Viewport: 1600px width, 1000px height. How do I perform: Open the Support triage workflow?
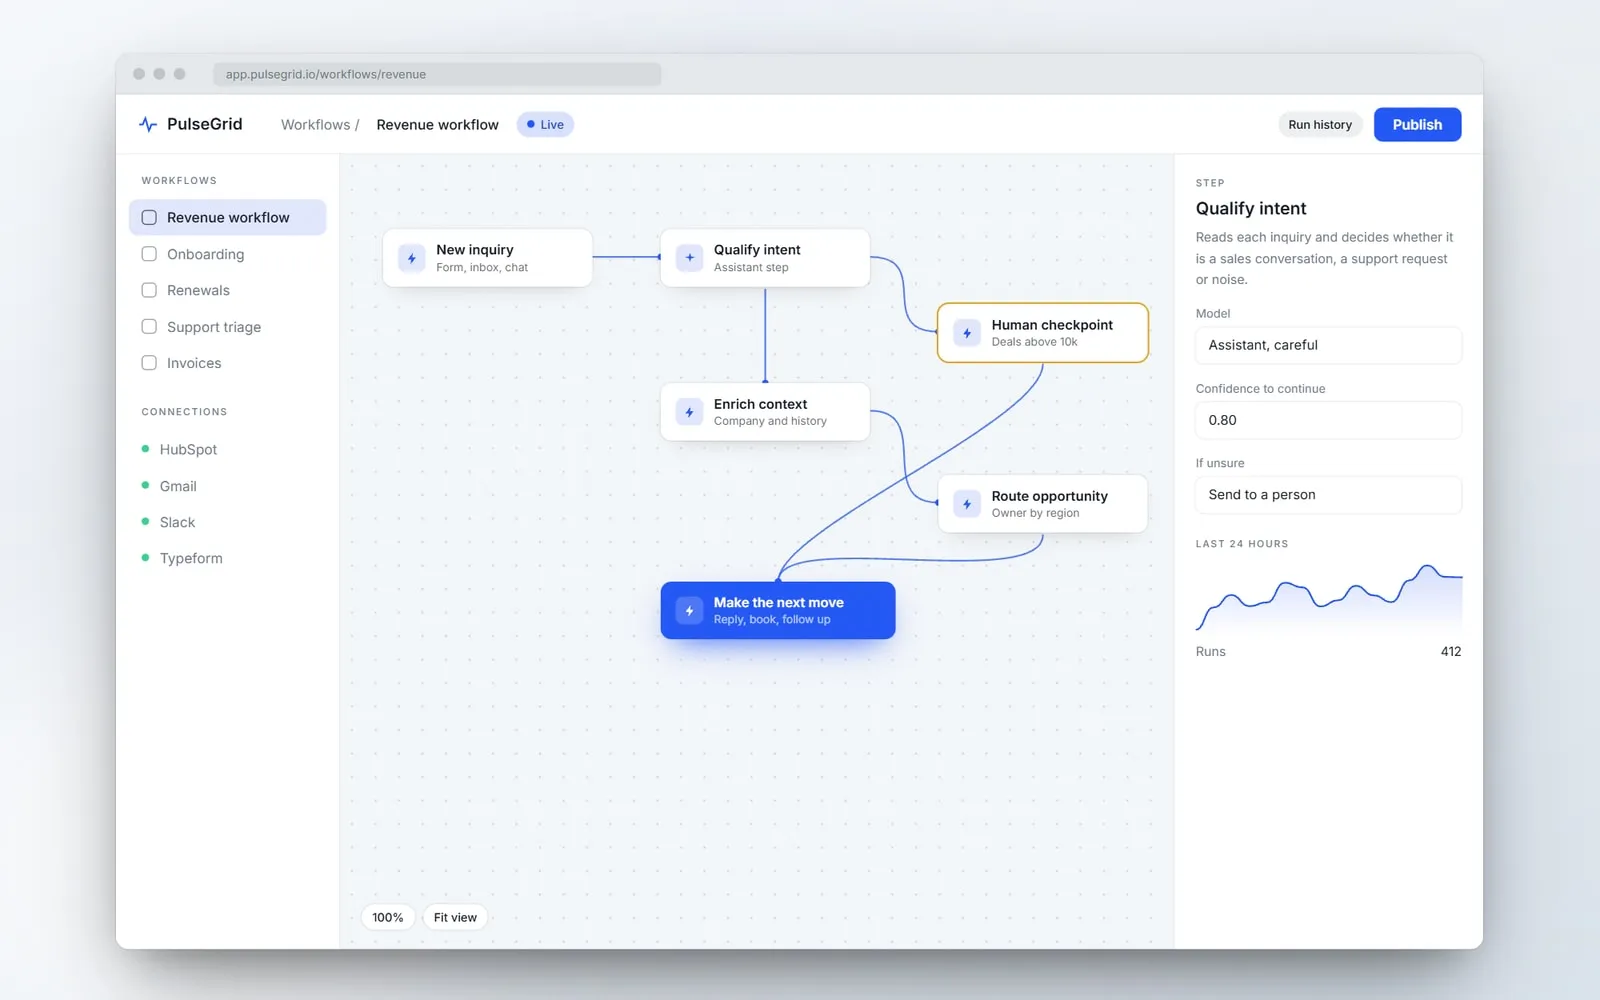227,327
